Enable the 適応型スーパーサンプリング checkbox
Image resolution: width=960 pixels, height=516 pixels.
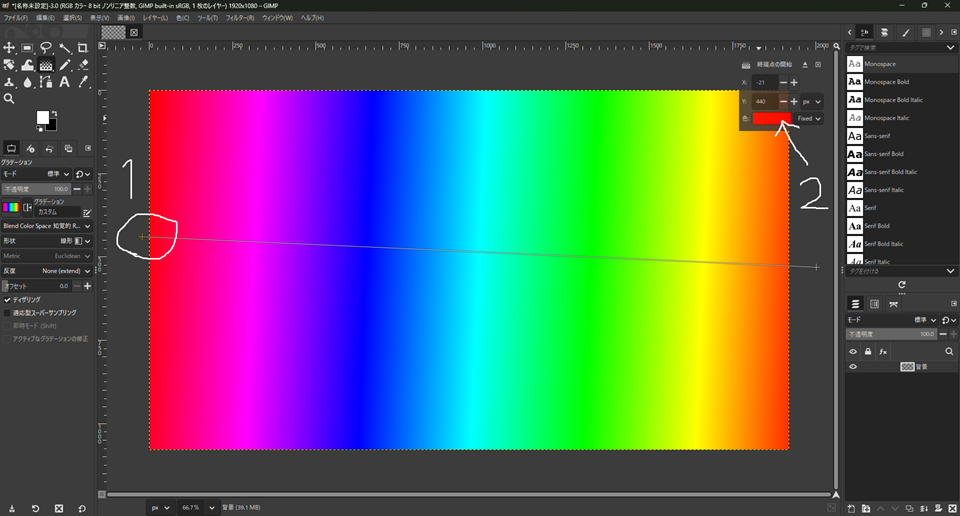pos(8,312)
